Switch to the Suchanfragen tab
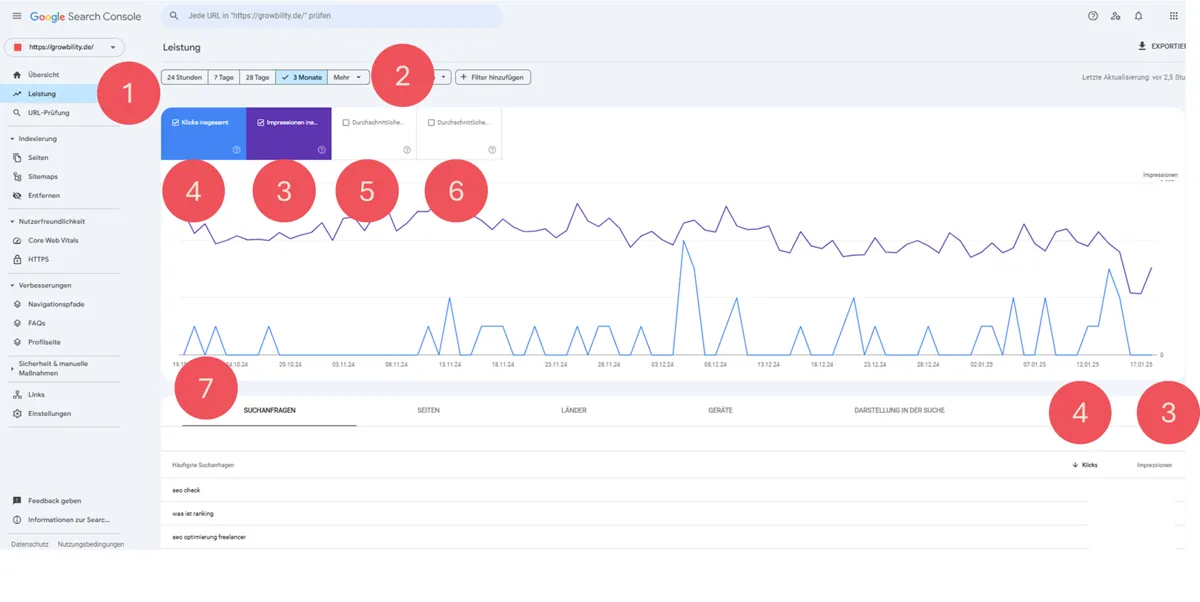 [x=270, y=410]
